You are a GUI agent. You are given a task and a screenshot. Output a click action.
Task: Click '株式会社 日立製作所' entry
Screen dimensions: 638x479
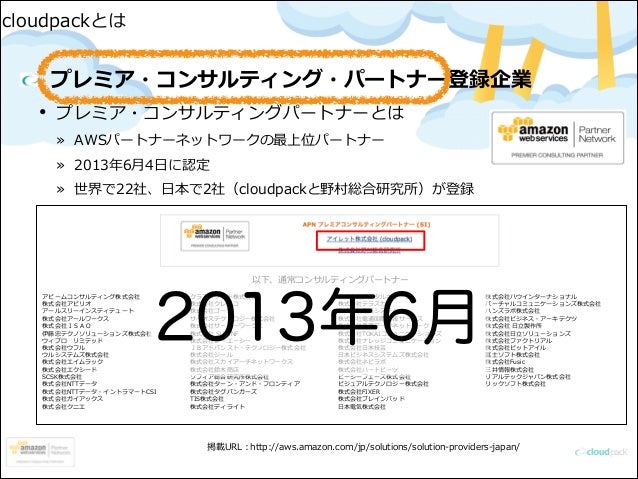click(513, 326)
